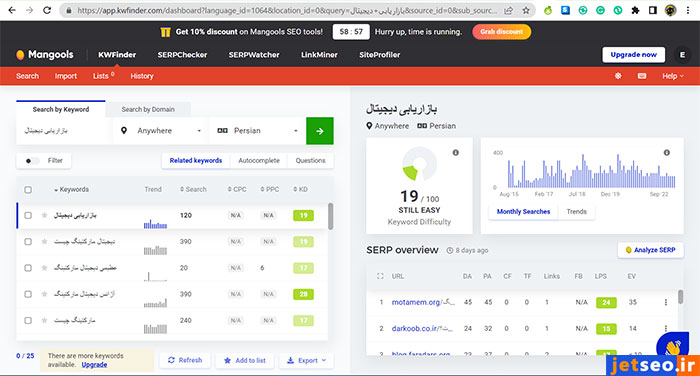700x376 pixels.
Task: Reload the page with the browser refresh icon
Action: tap(47, 10)
